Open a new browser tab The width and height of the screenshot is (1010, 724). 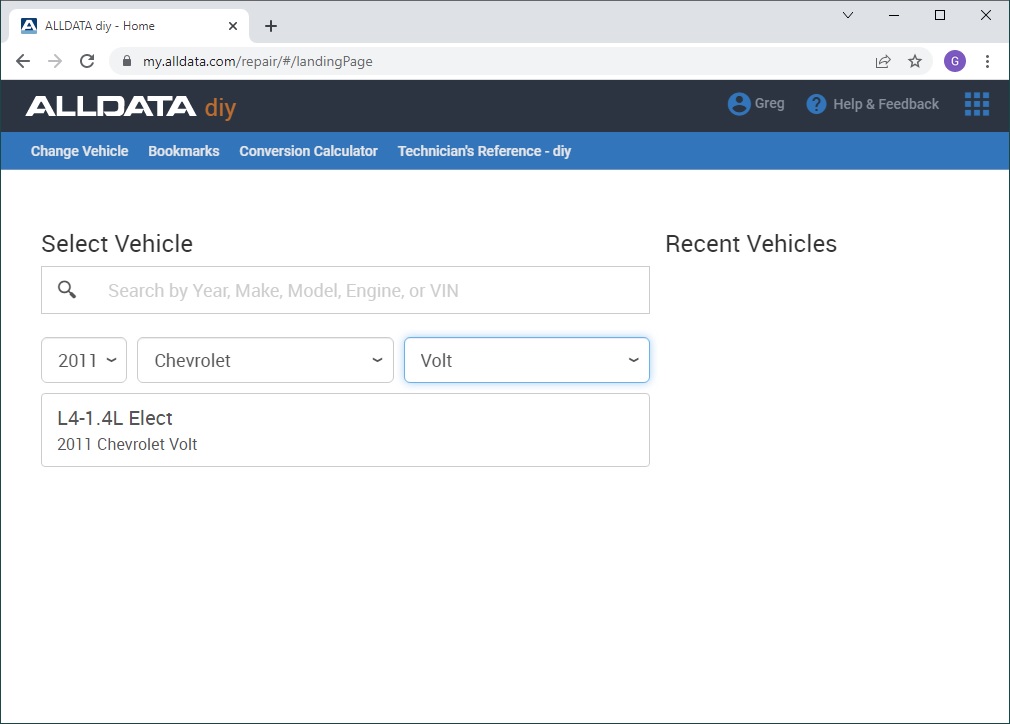271,26
